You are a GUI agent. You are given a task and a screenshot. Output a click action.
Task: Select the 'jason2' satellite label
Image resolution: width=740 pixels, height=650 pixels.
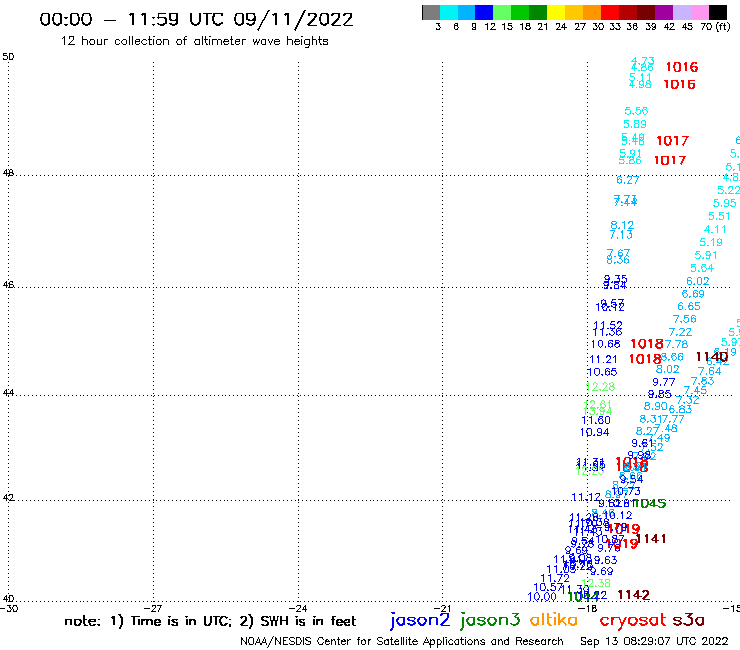(x=420, y=620)
